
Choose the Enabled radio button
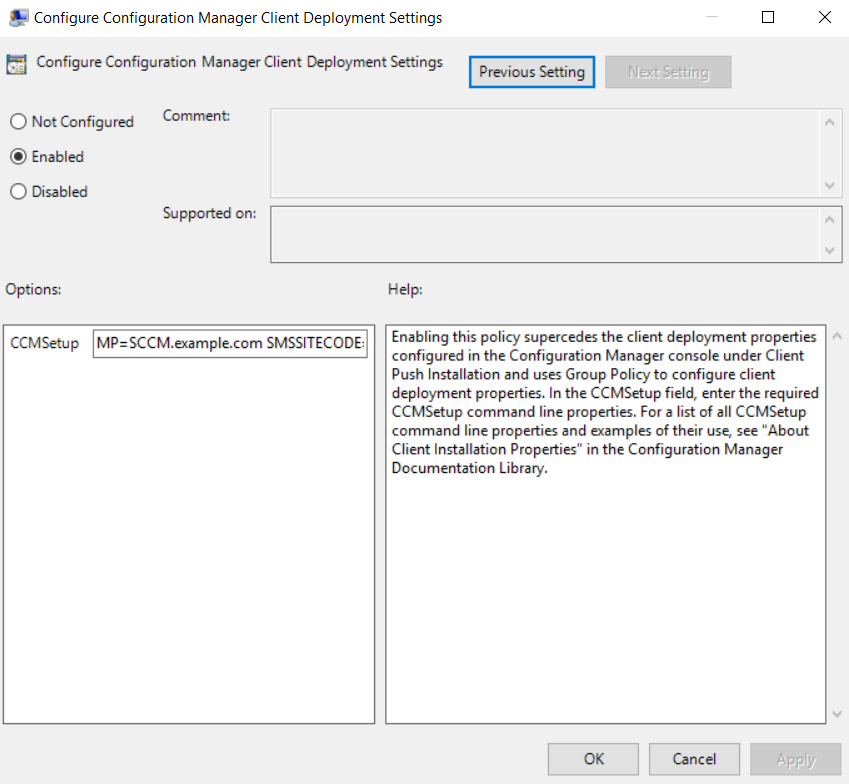[x=18, y=157]
